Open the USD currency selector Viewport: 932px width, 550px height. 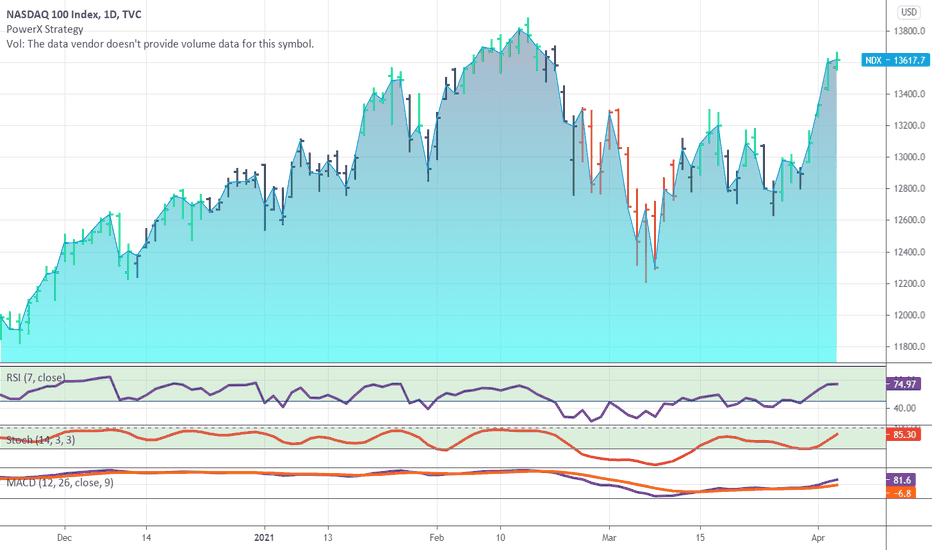(x=909, y=12)
